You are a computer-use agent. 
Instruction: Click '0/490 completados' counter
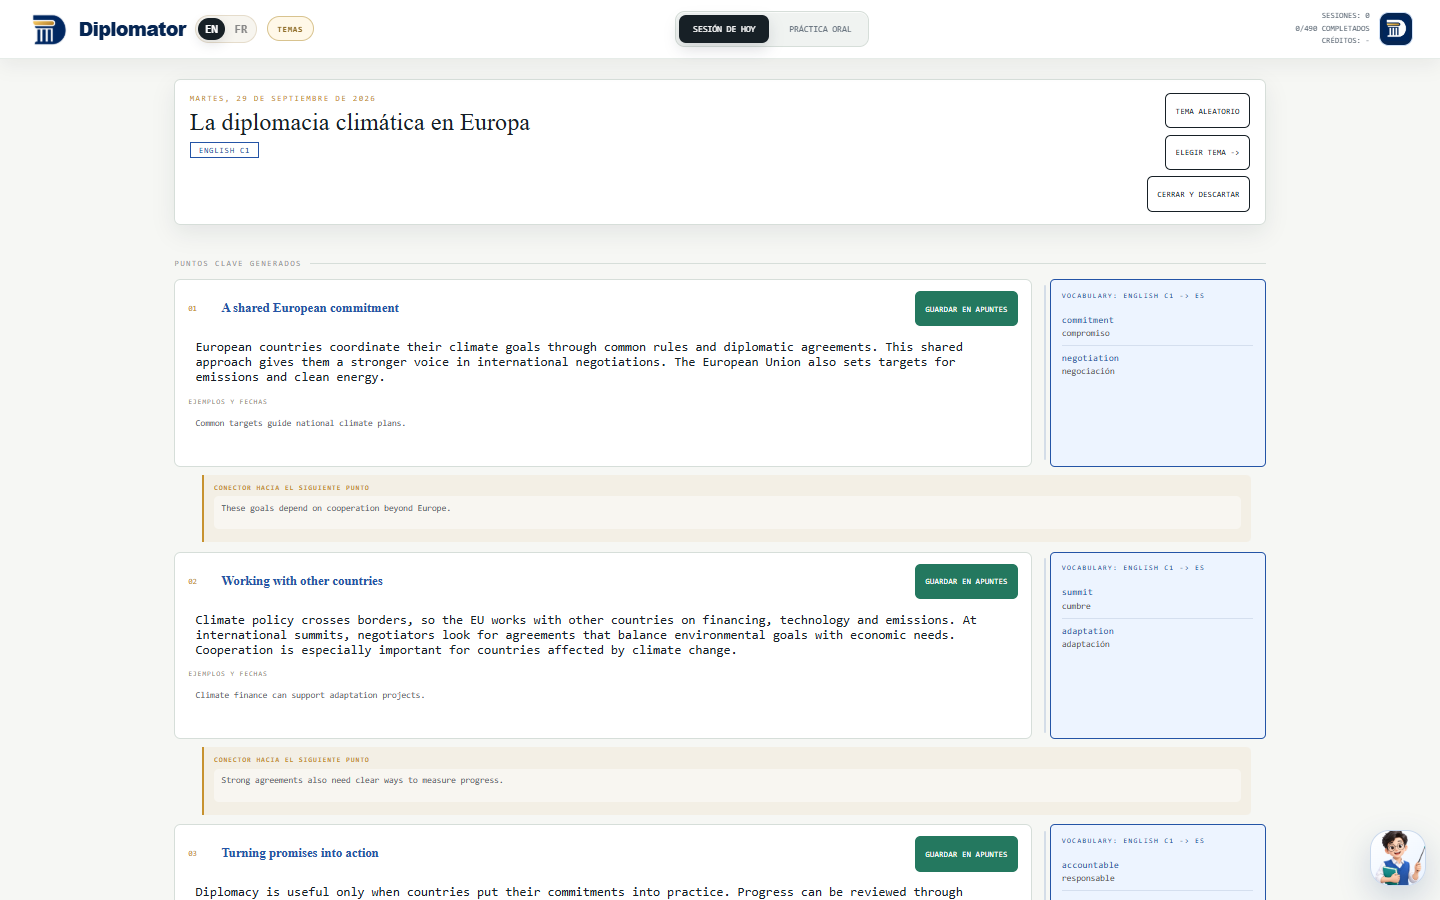pyautogui.click(x=1332, y=28)
